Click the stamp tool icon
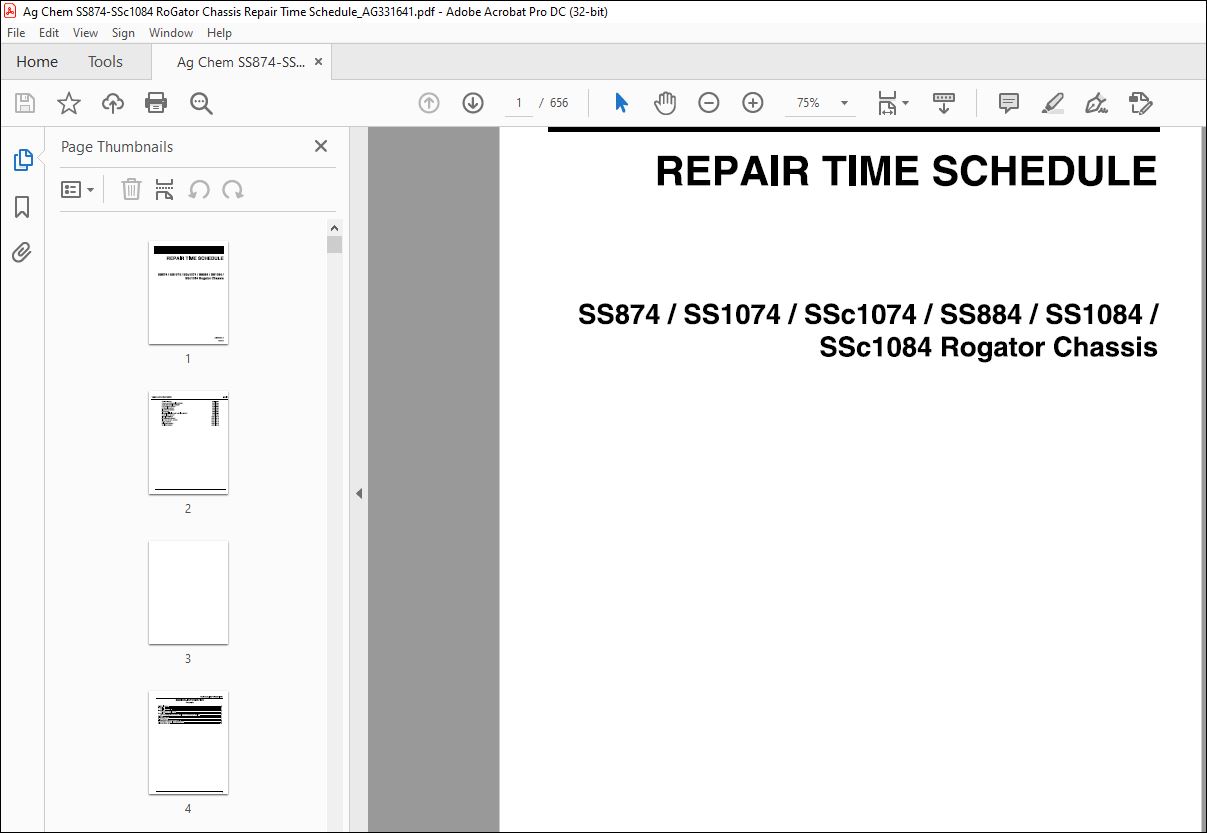Image resolution: width=1207 pixels, height=833 pixels. [x=1141, y=103]
